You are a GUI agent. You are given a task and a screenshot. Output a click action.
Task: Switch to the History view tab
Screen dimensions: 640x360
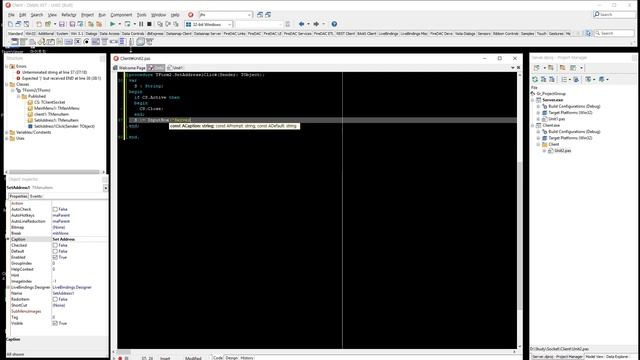point(247,358)
